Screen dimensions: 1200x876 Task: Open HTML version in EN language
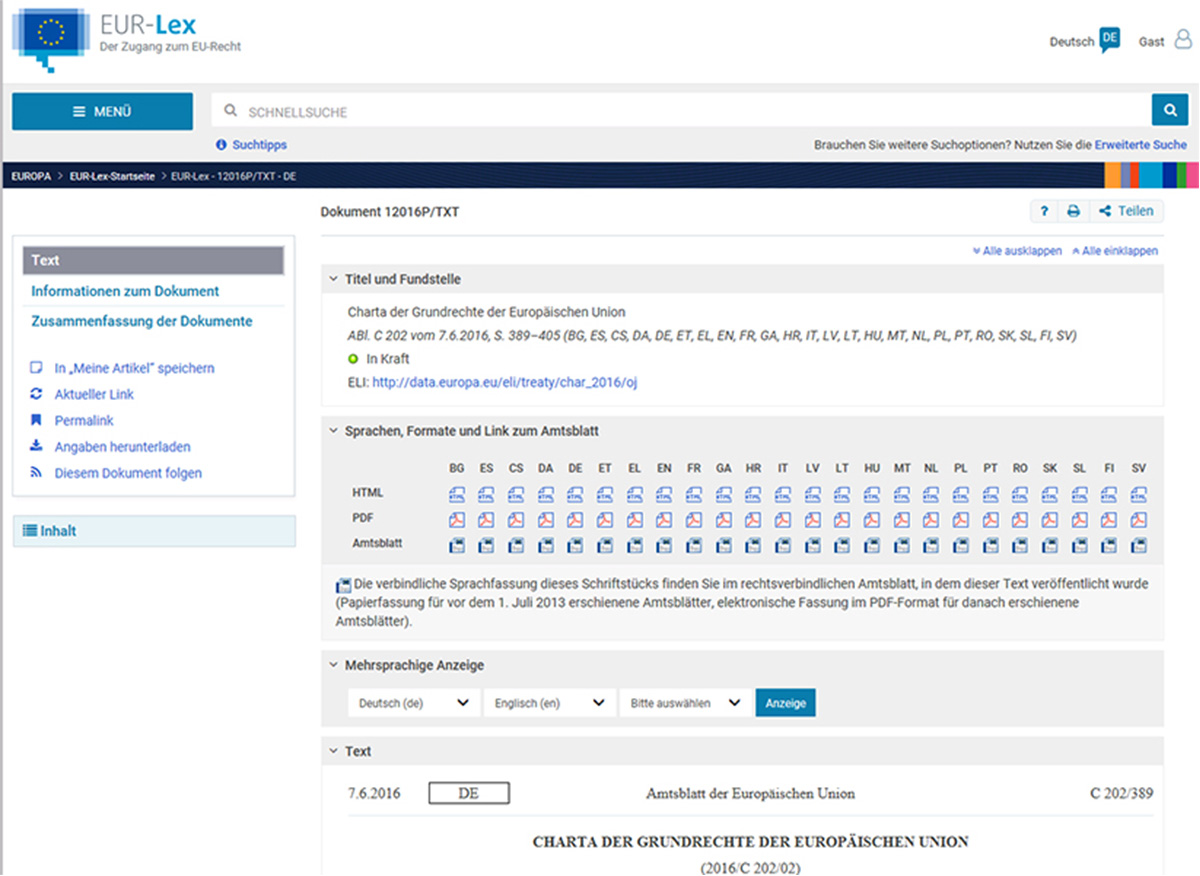click(664, 494)
